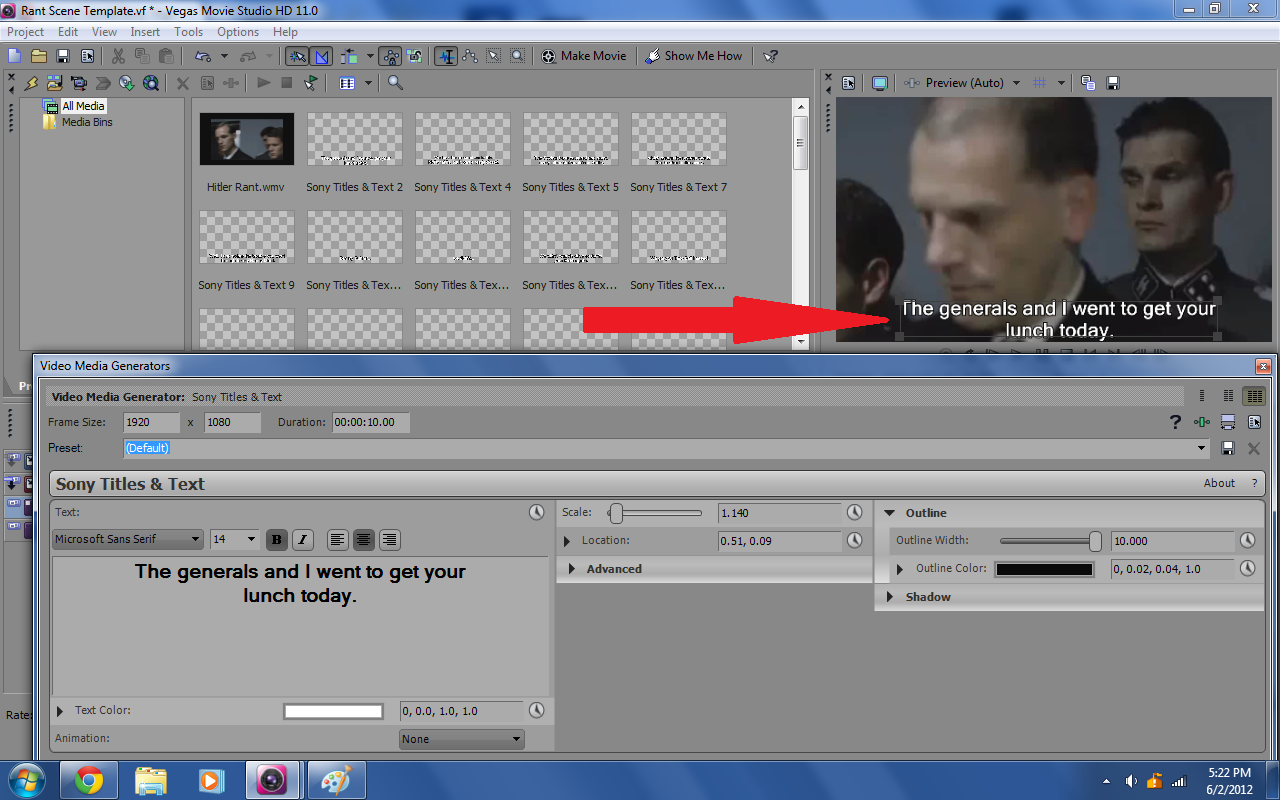Click the Video Preview external monitor icon
Image resolution: width=1280 pixels, height=800 pixels.
click(x=879, y=83)
